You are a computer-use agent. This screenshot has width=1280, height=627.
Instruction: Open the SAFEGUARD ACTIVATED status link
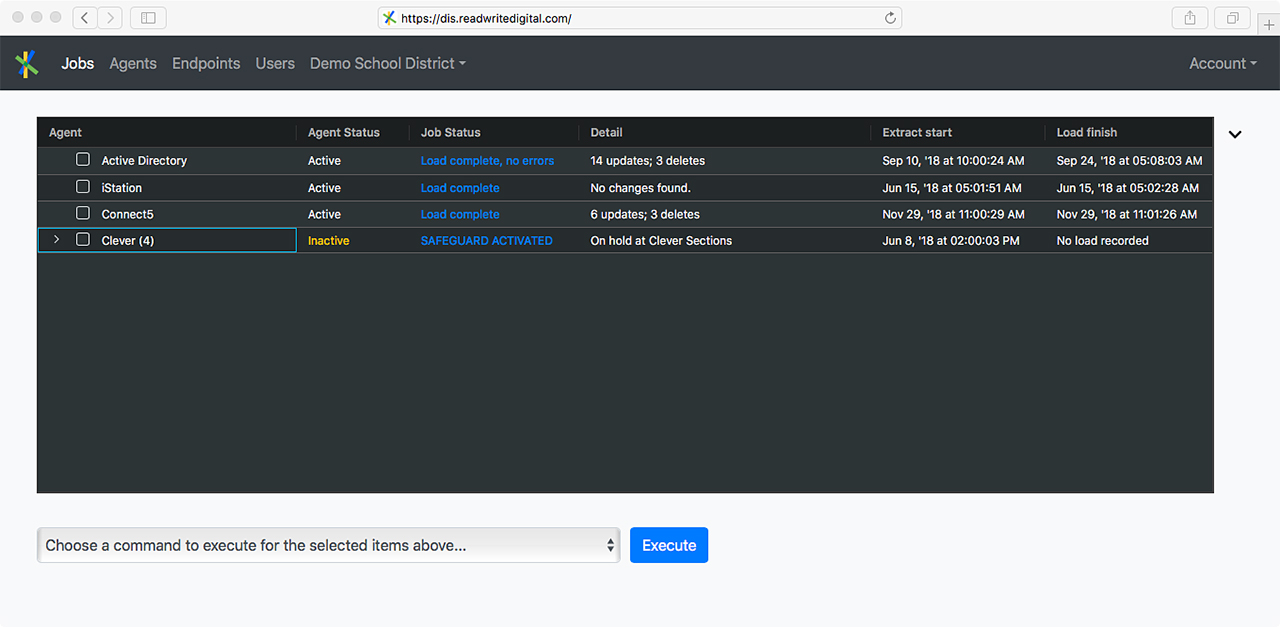(x=486, y=241)
